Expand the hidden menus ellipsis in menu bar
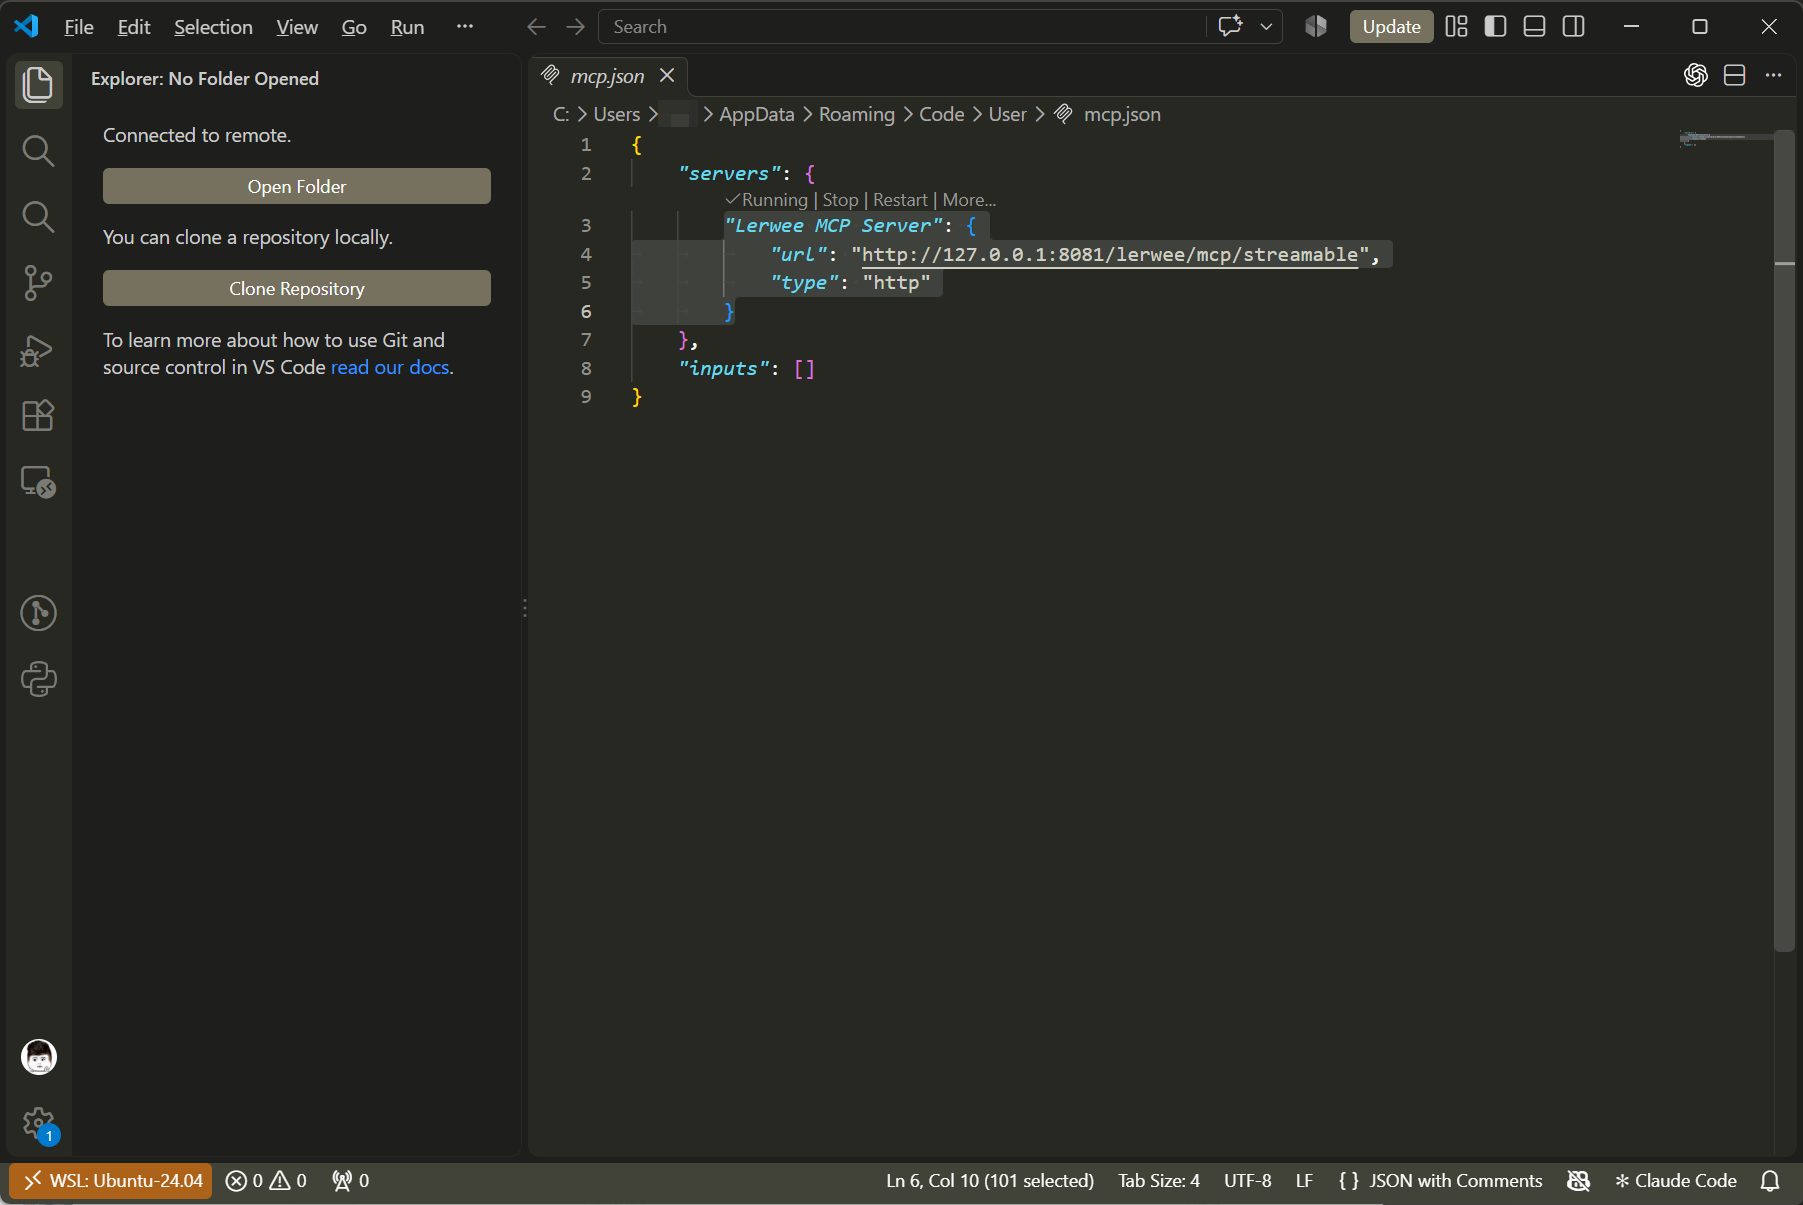1803x1205 pixels. [x=464, y=27]
